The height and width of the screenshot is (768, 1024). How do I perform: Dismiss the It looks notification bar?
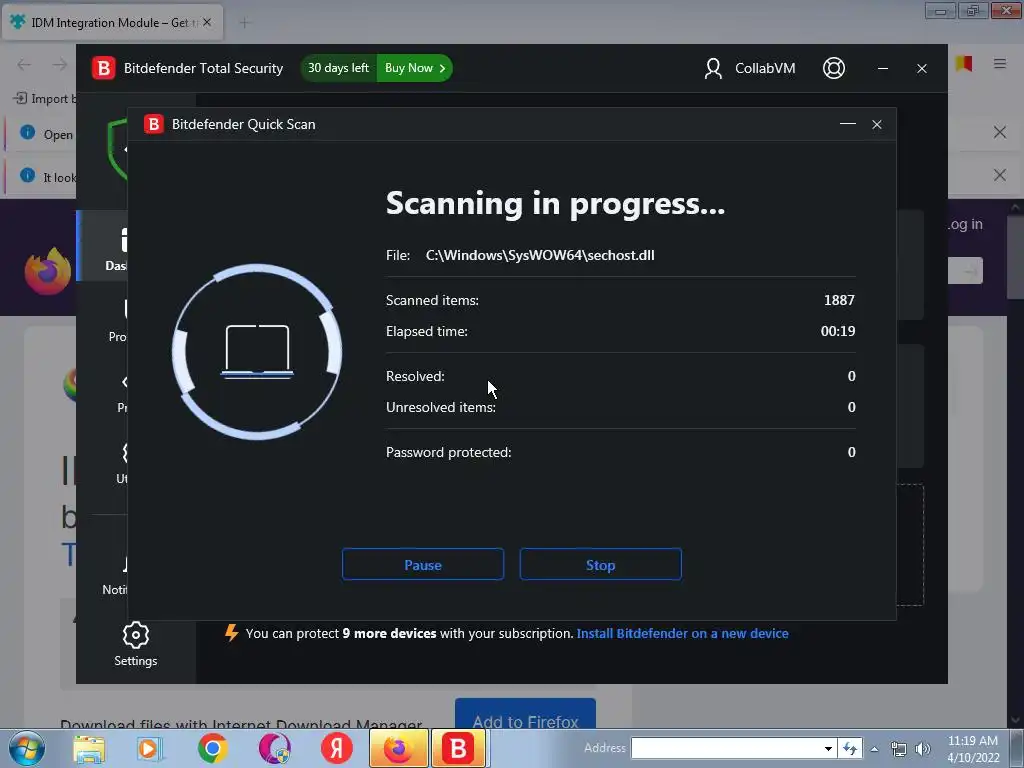point(999,175)
